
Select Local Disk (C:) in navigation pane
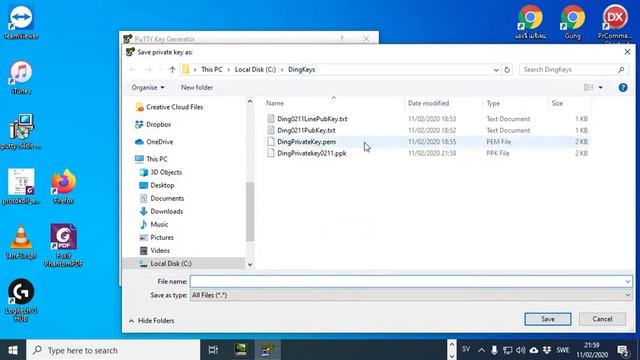point(171,264)
